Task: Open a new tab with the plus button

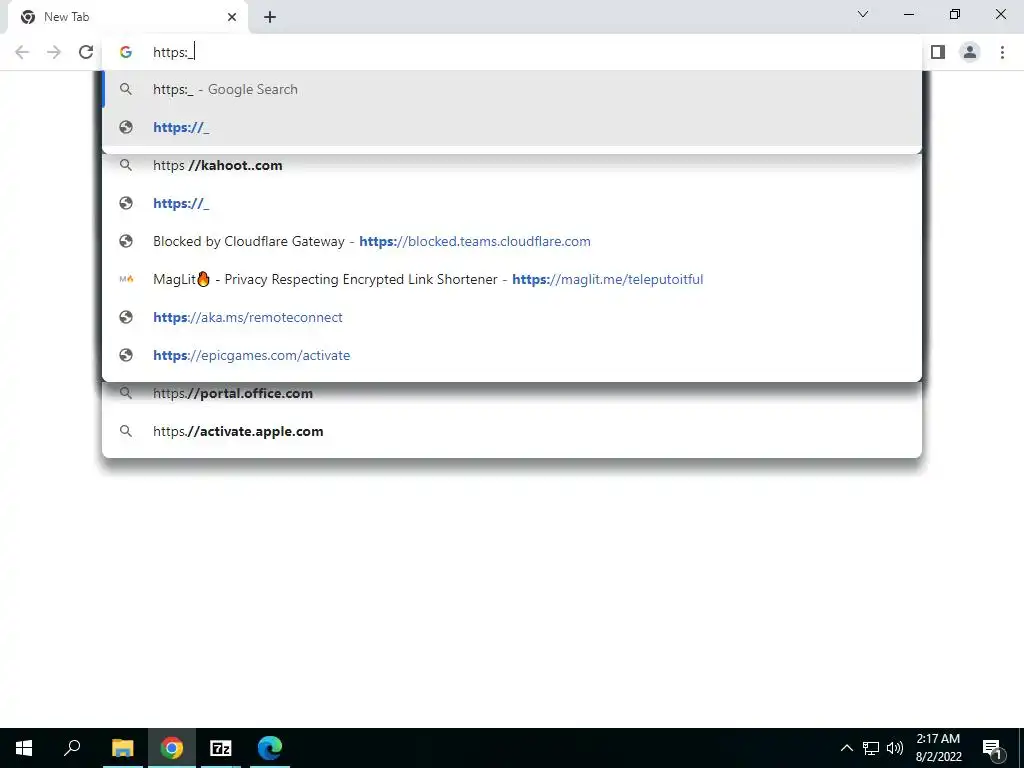Action: coord(270,17)
